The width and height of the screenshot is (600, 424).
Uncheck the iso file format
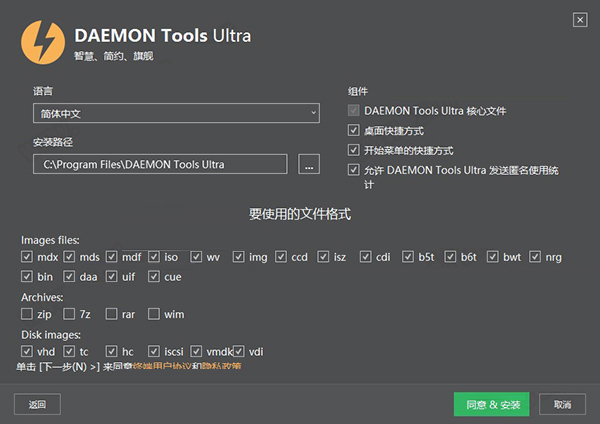tap(154, 257)
